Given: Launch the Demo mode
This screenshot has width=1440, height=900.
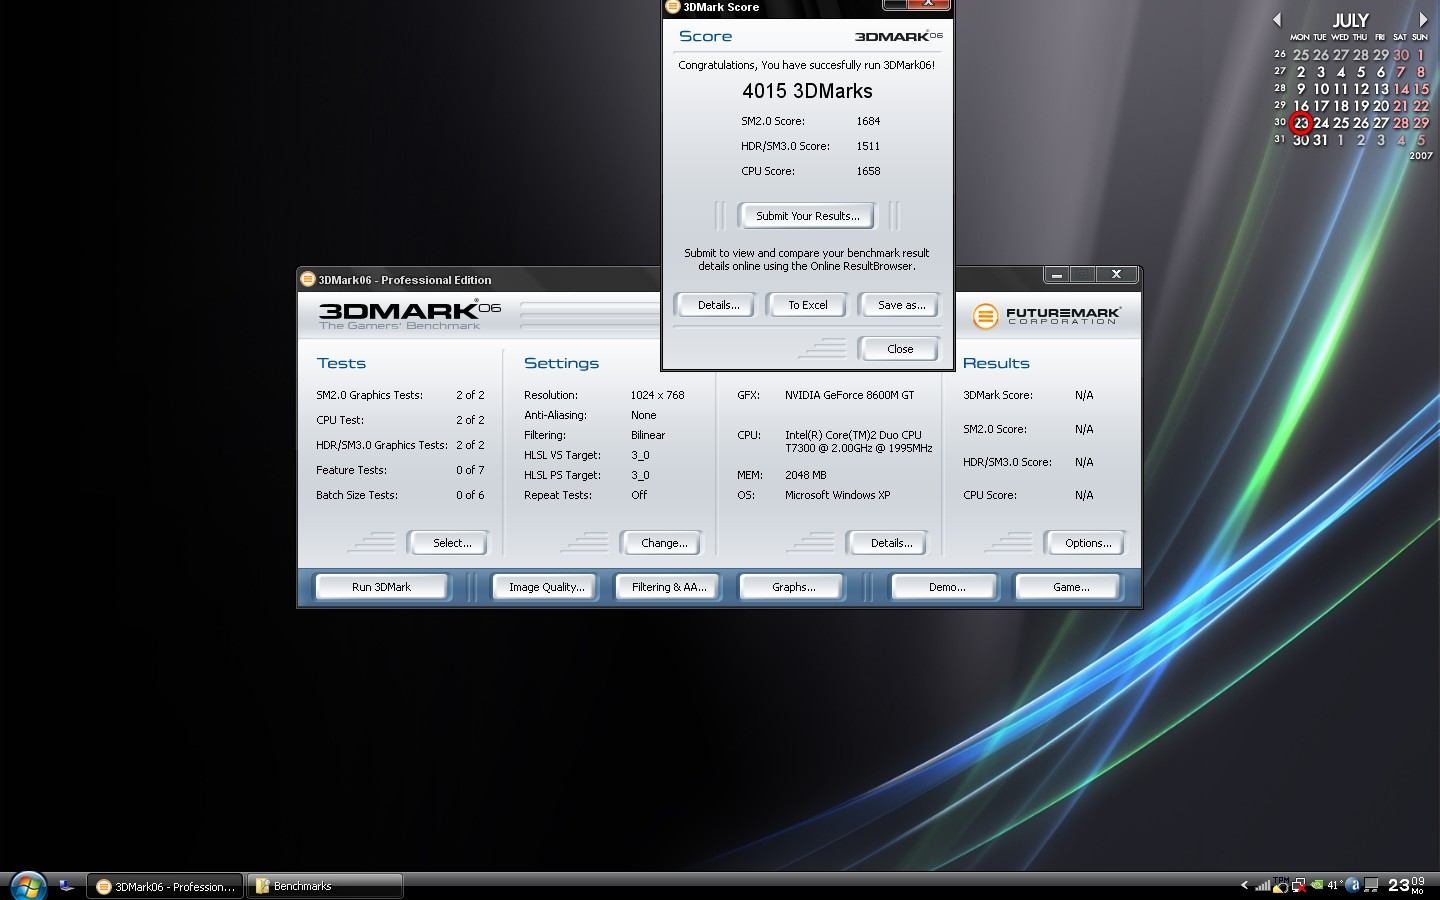Looking at the screenshot, I should (x=946, y=587).
